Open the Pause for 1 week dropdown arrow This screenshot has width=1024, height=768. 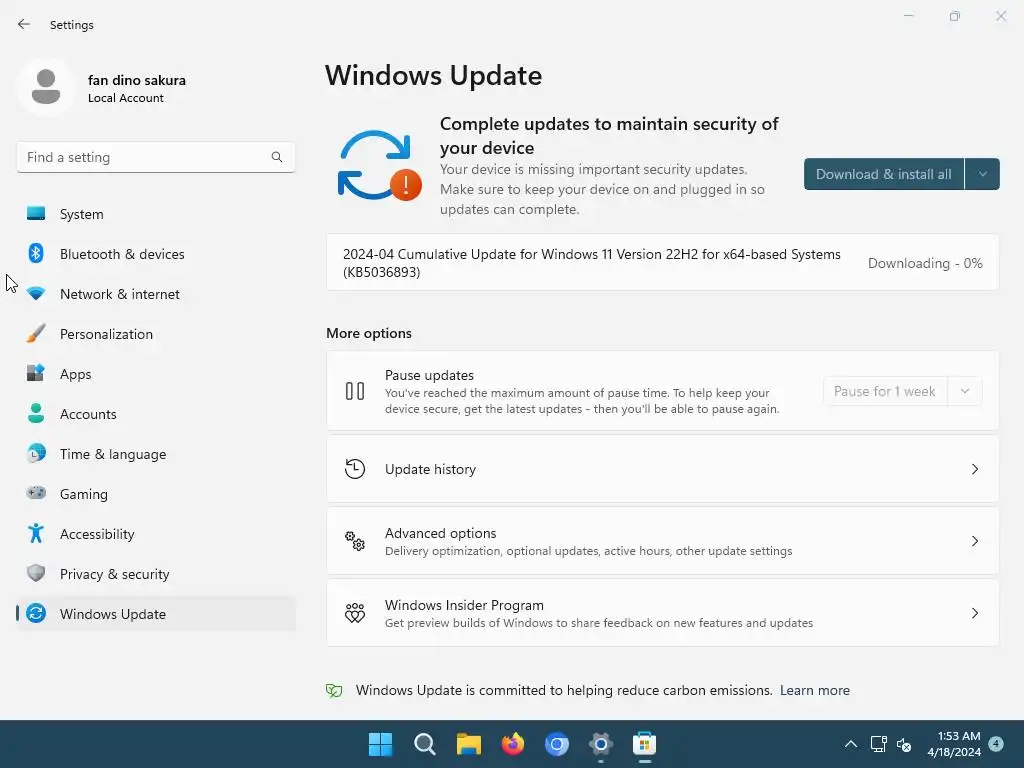(965, 391)
